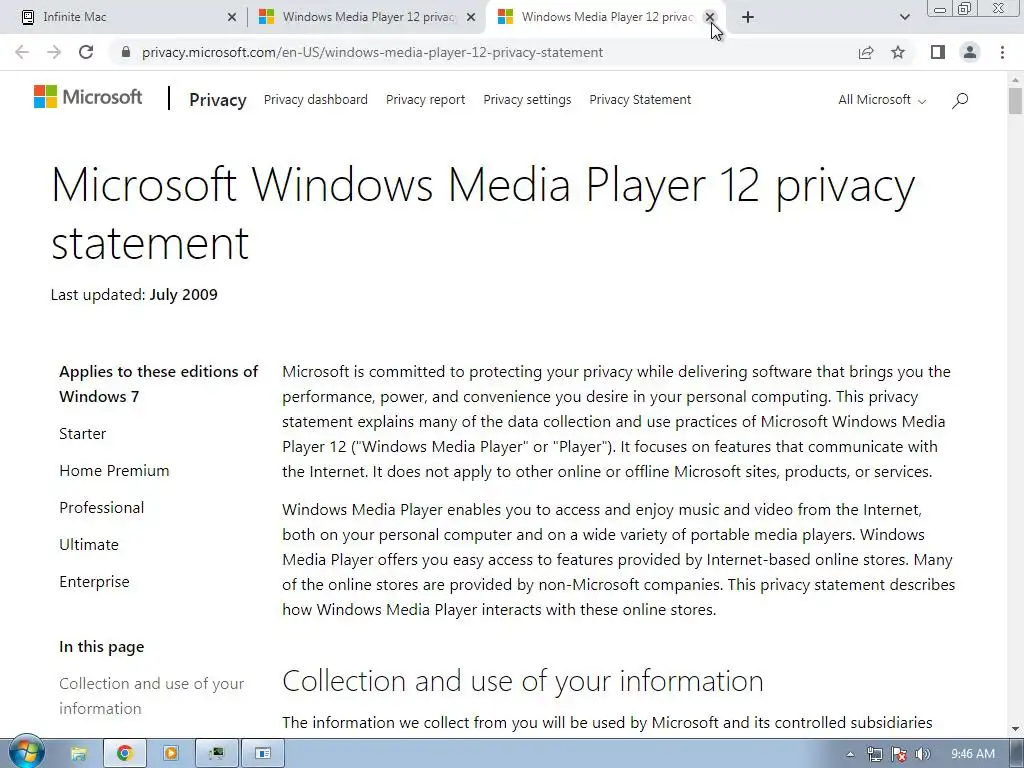Open Chrome's three-dot menu
The height and width of the screenshot is (768, 1024).
click(1002, 52)
